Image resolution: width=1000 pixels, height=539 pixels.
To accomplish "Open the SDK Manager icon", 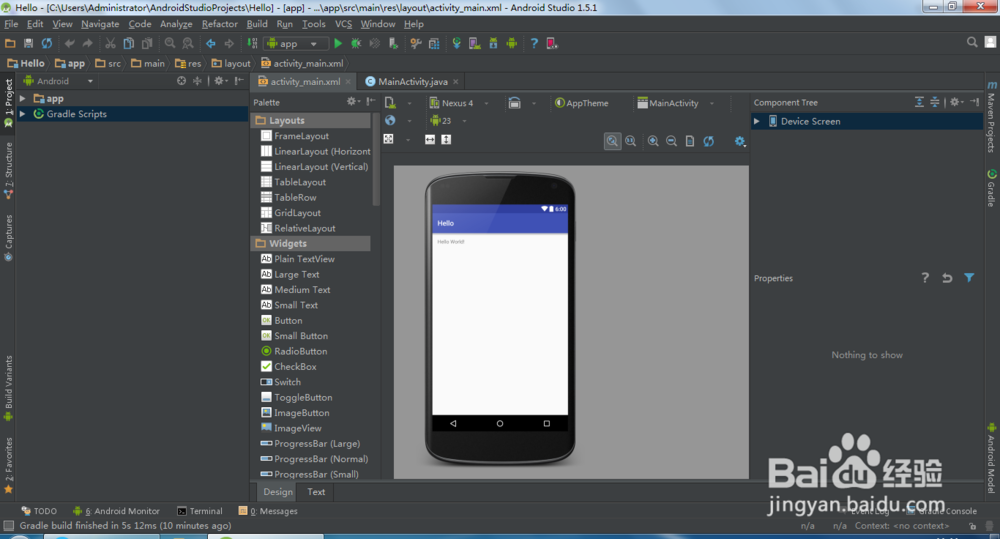I will (x=493, y=43).
